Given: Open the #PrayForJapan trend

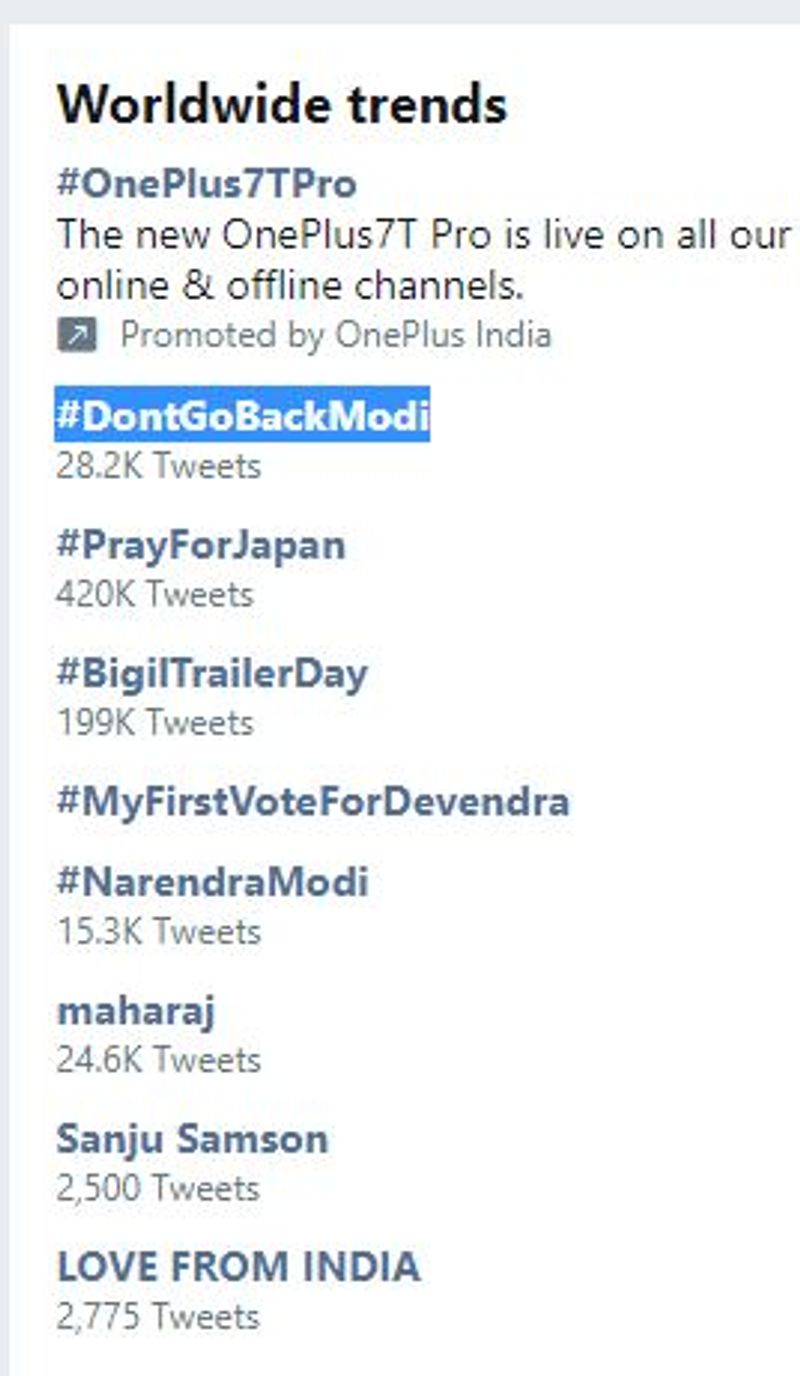Looking at the screenshot, I should [201, 545].
